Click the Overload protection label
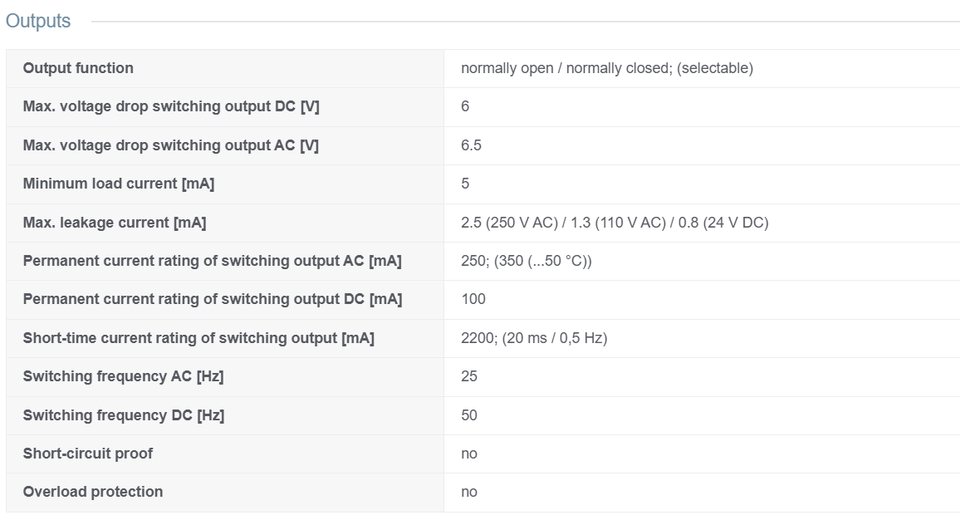 point(92,492)
